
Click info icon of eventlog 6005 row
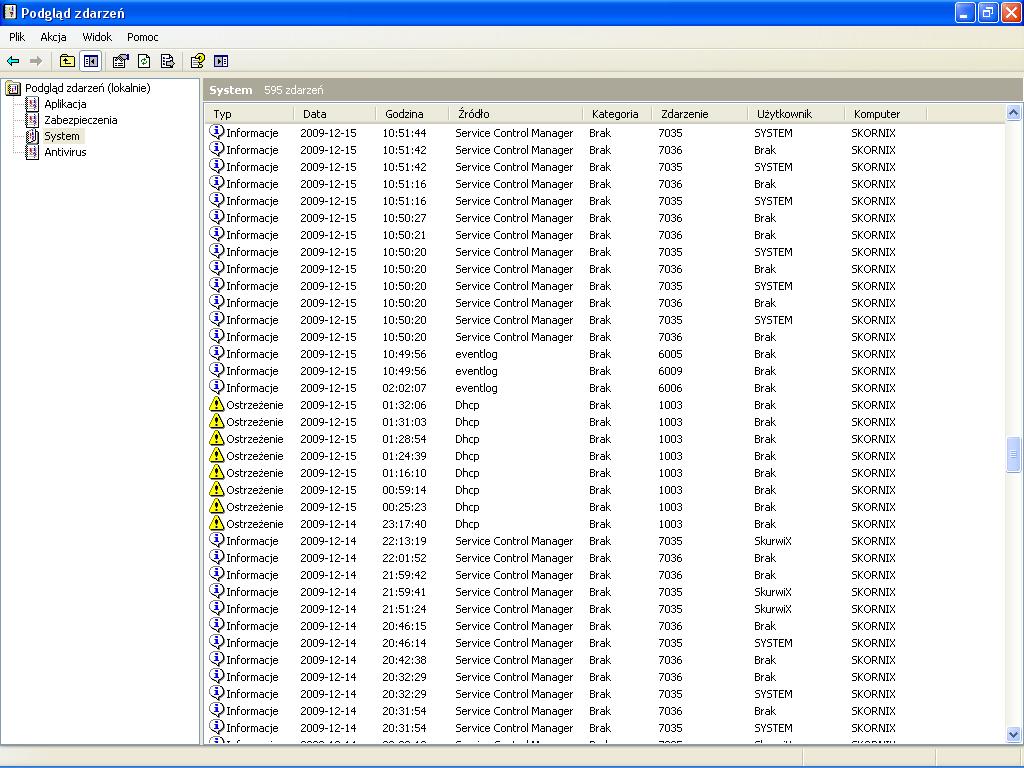(216, 353)
